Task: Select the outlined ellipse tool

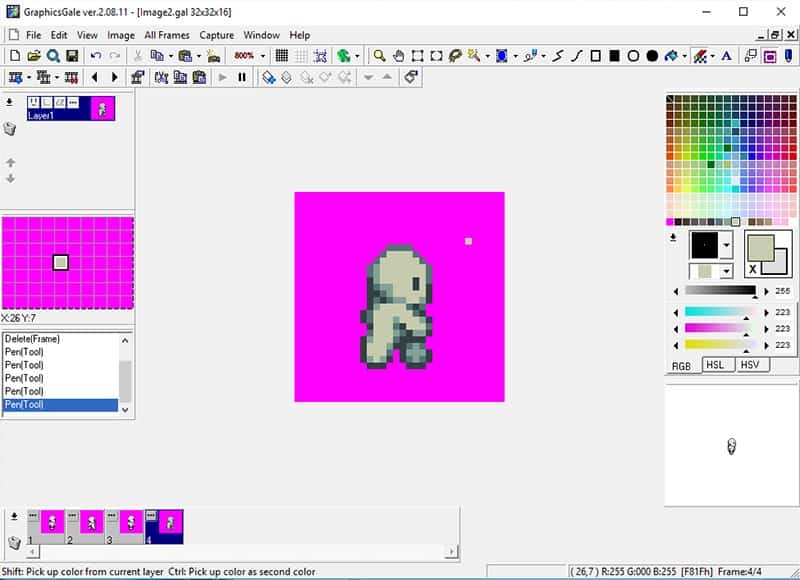Action: 633,56
